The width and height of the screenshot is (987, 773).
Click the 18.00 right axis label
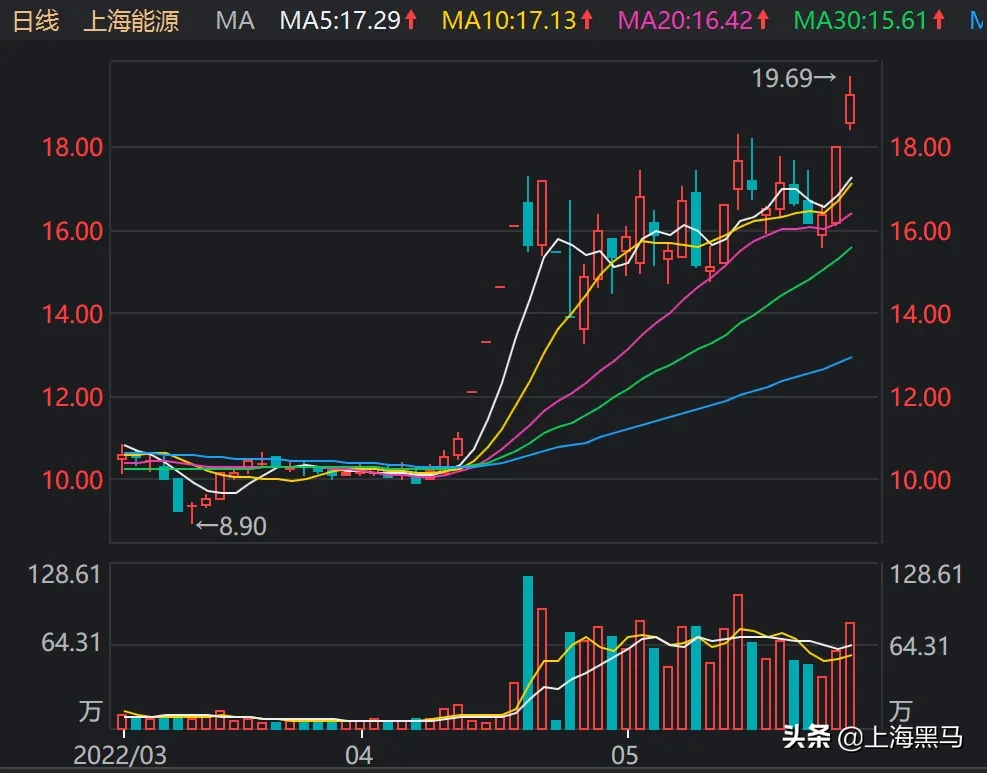(920, 147)
